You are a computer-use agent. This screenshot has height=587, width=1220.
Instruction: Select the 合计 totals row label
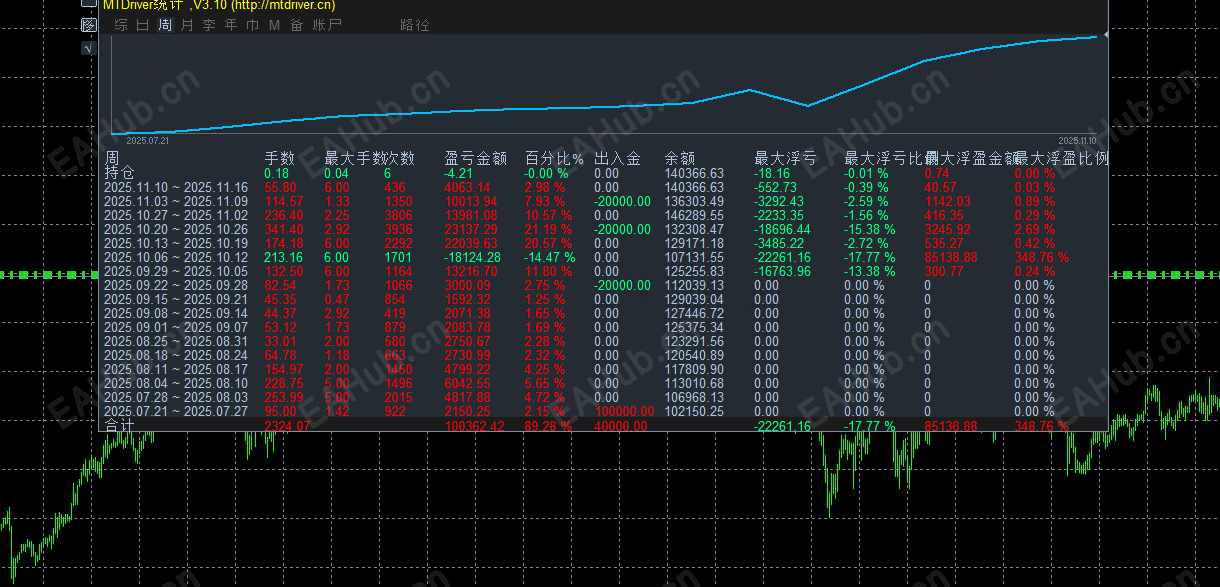tap(119, 425)
